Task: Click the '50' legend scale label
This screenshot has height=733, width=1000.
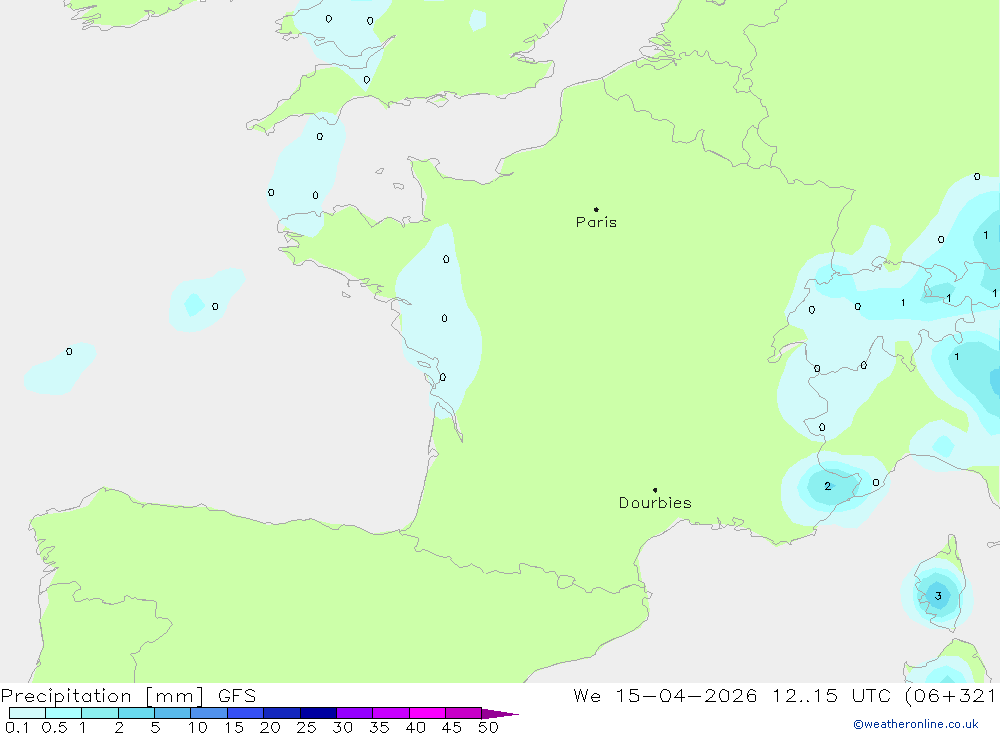Action: [488, 727]
